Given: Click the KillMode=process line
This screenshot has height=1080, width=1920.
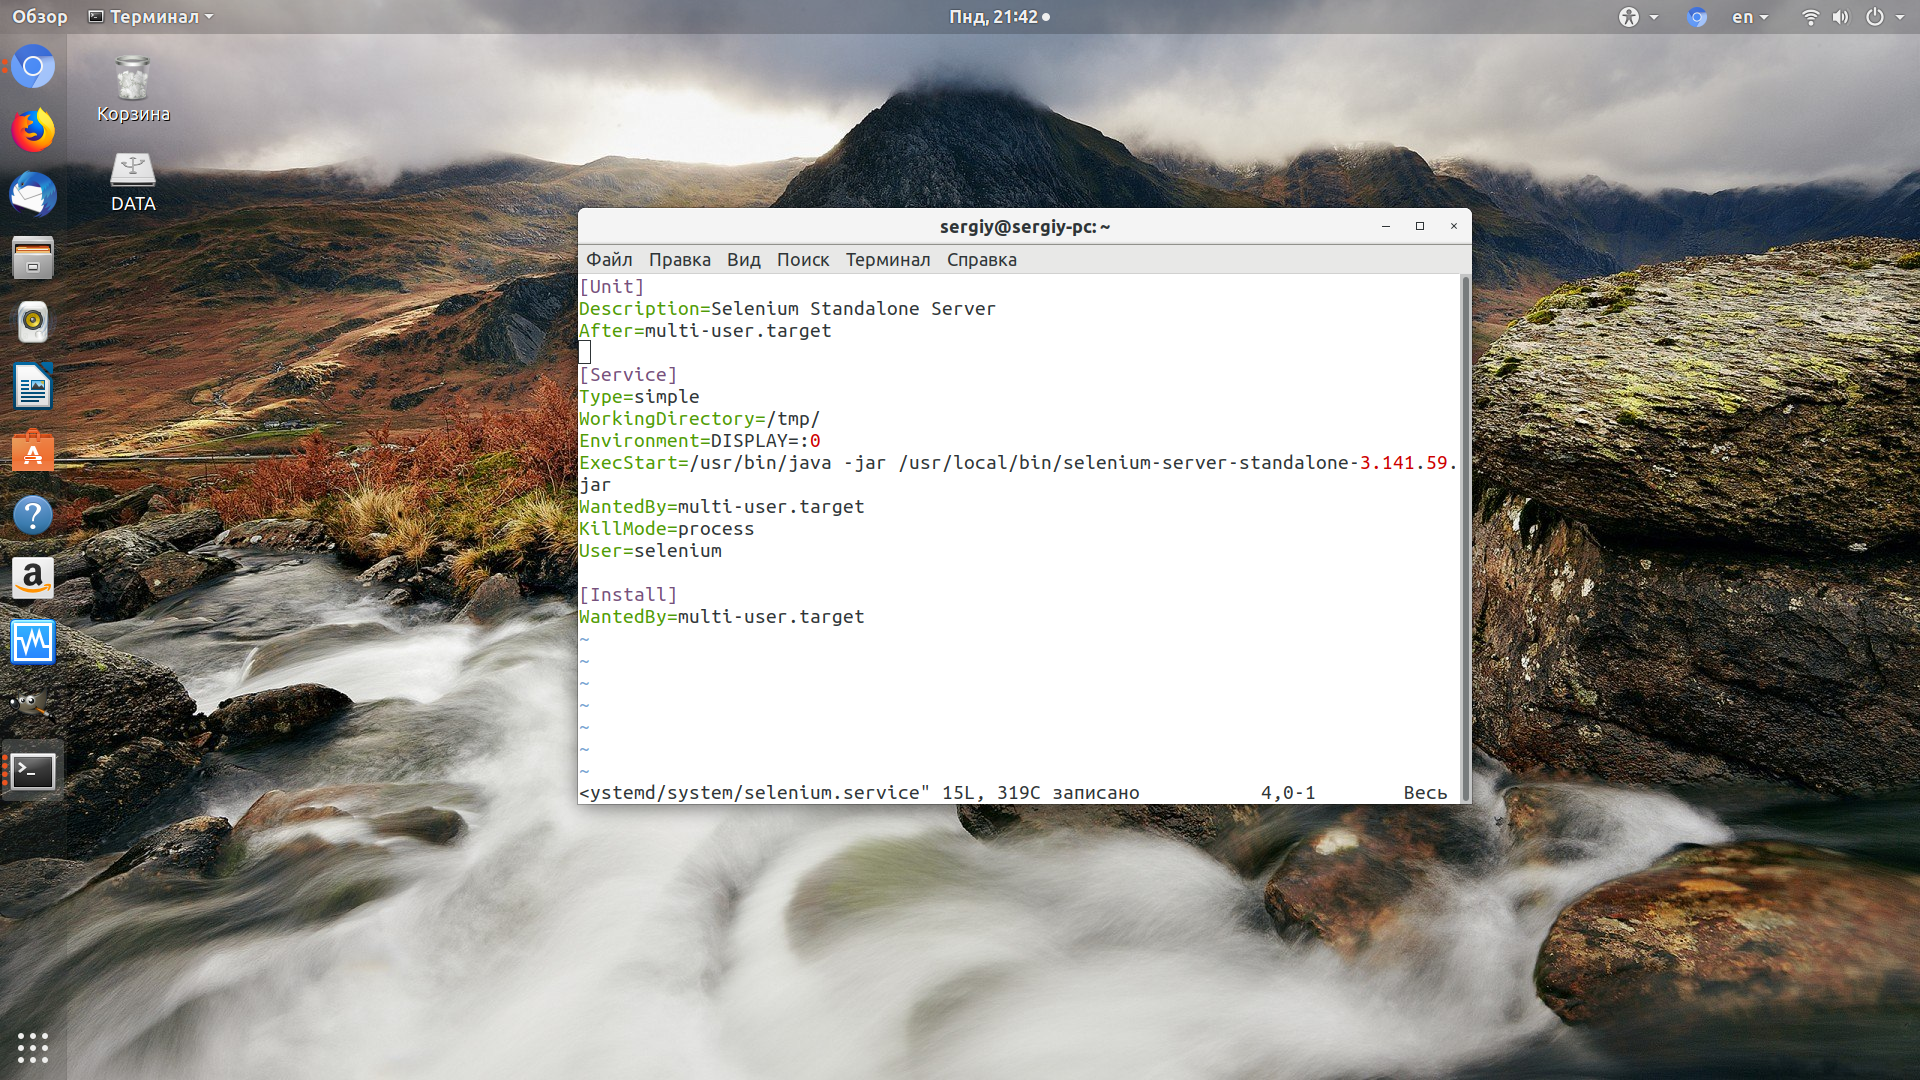Looking at the screenshot, I should coord(666,529).
